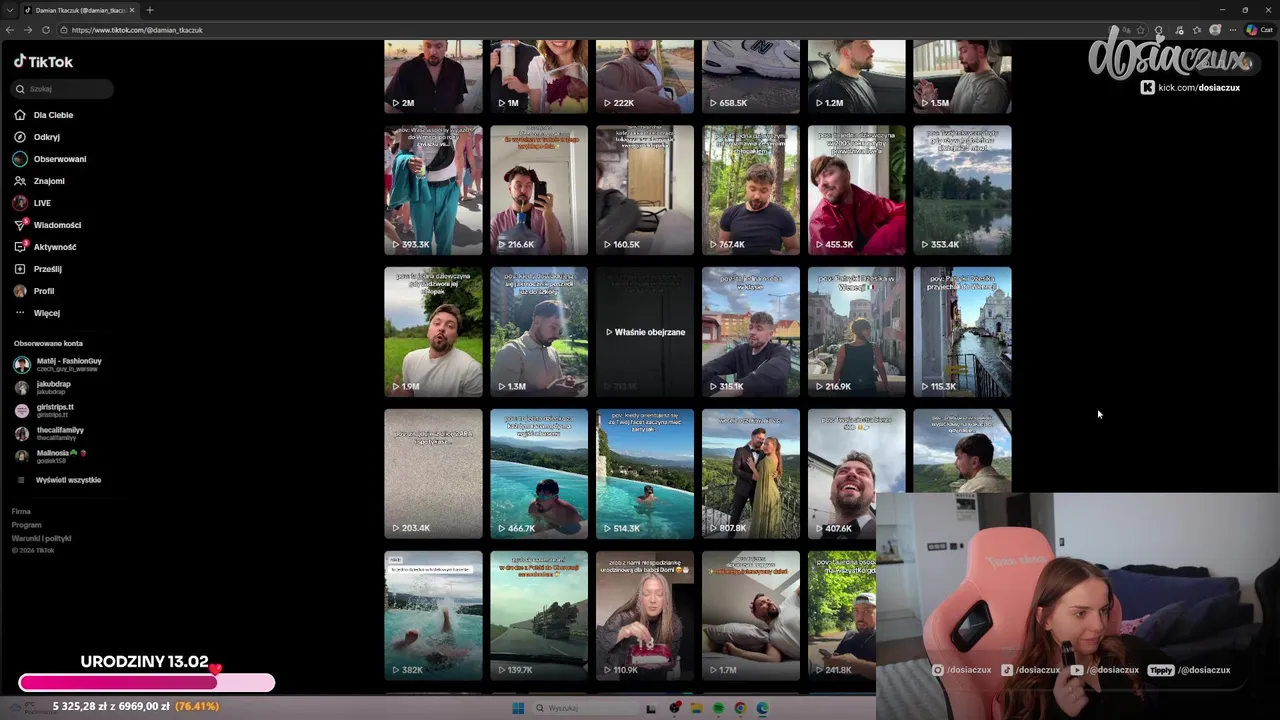Open Aktywność notifications icon

coord(20,247)
